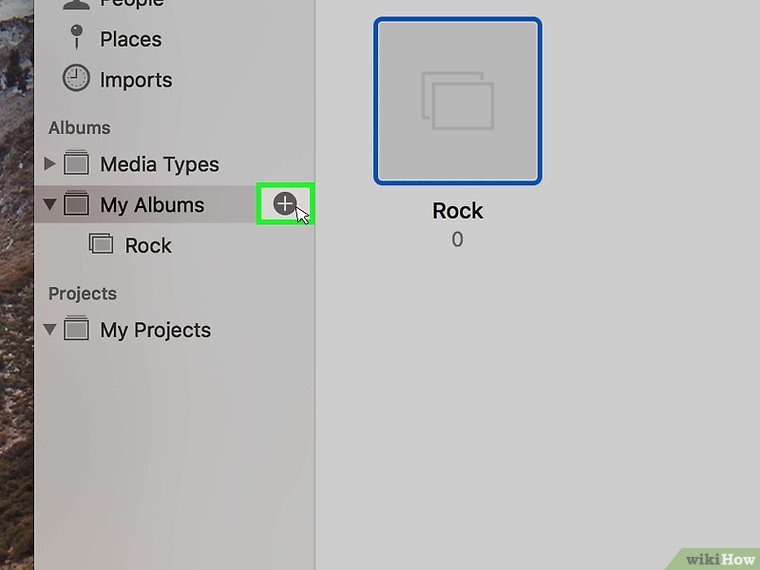The image size is (760, 570).
Task: Collapse the My Albums disclosure triangle
Action: [x=50, y=205]
